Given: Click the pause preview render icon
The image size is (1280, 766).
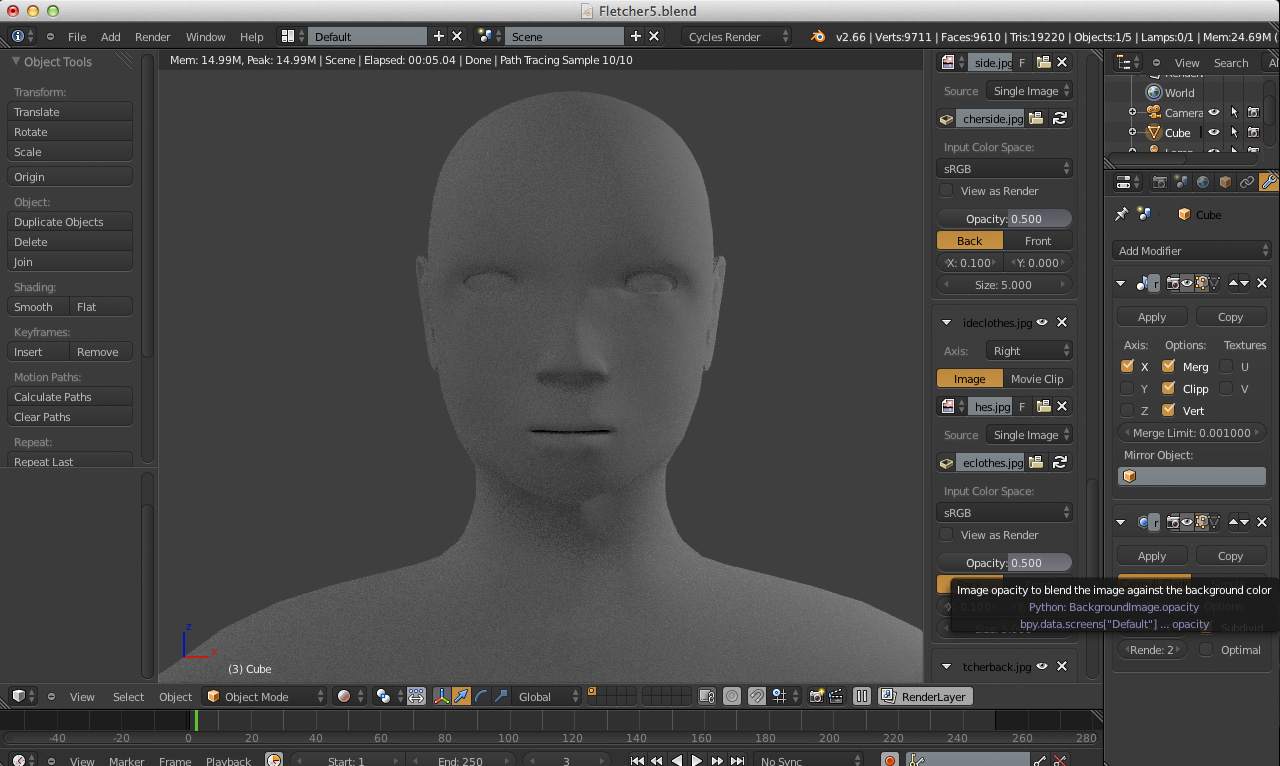Looking at the screenshot, I should [x=862, y=696].
